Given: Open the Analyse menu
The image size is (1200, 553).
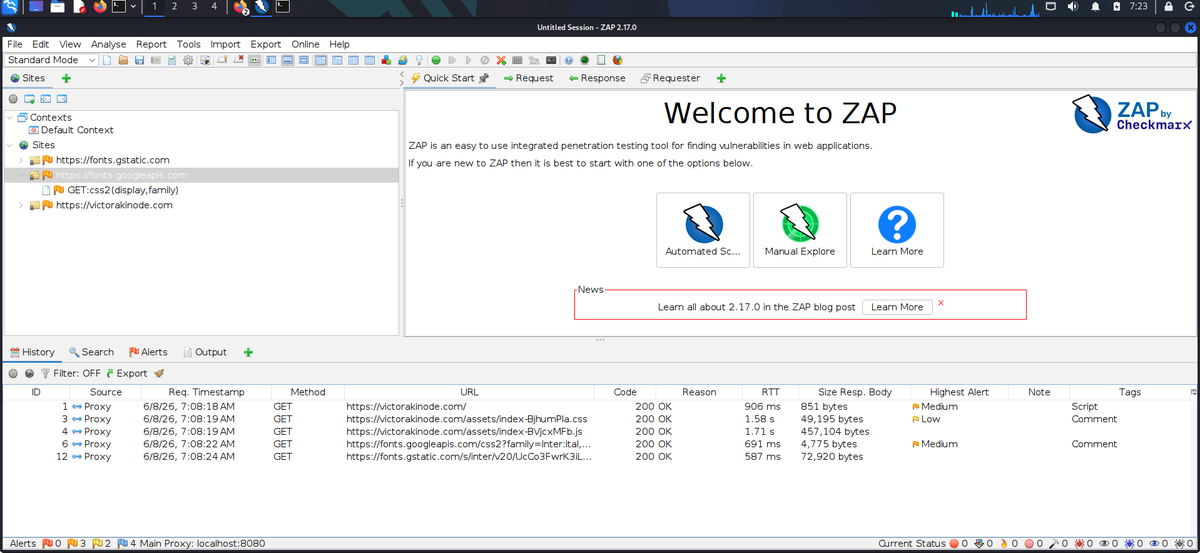Looking at the screenshot, I should [109, 44].
